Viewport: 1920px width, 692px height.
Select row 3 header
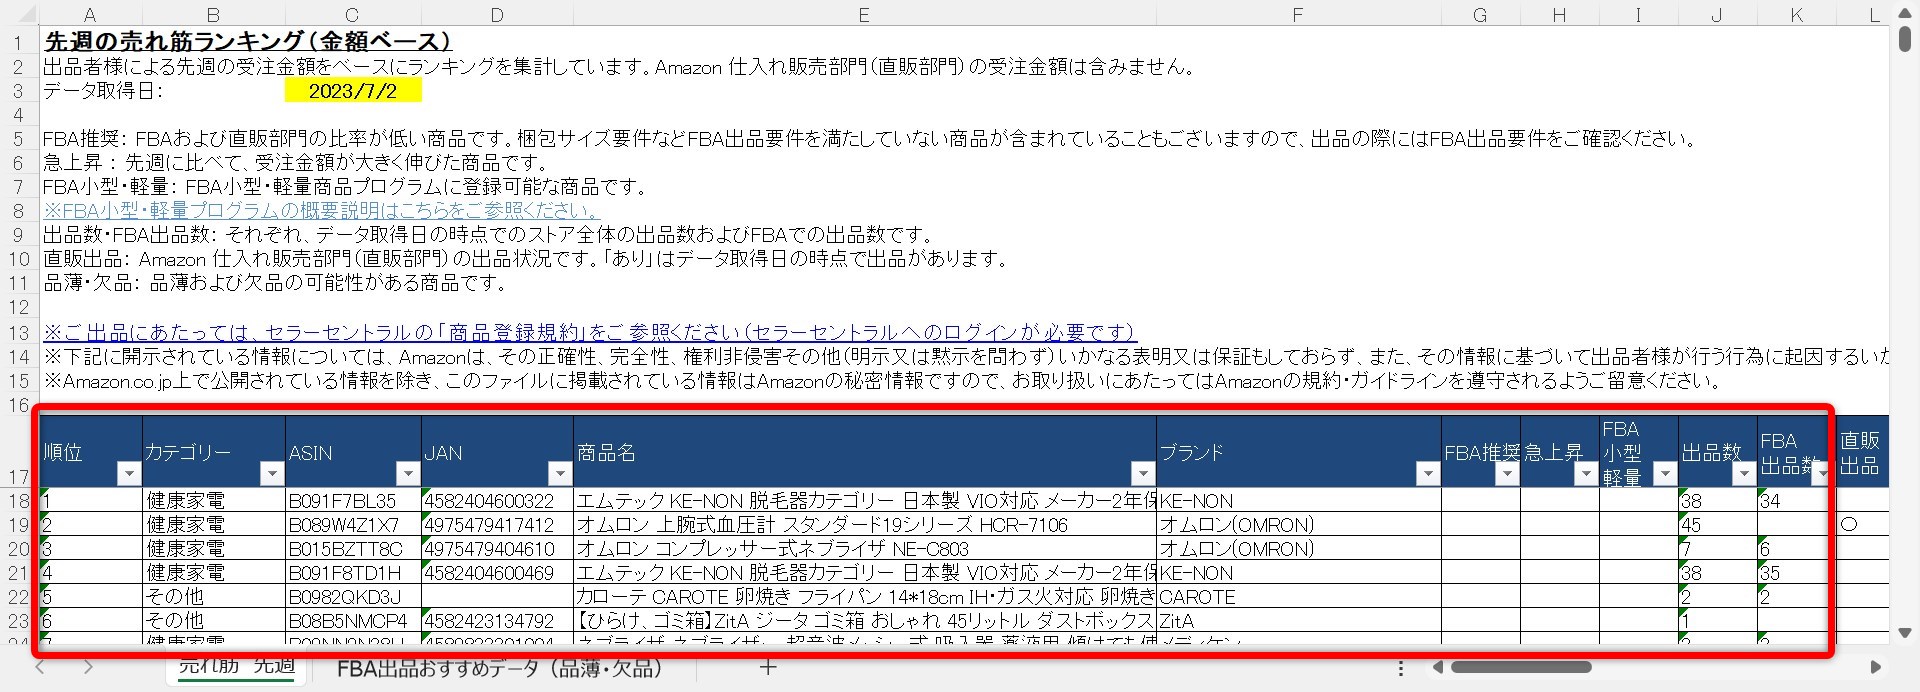click(19, 91)
